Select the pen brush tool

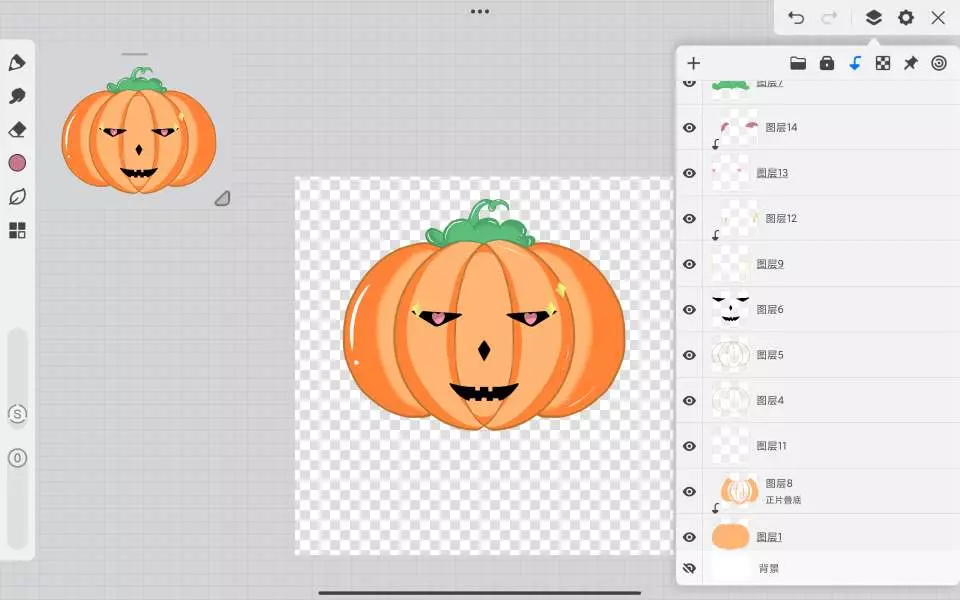(x=17, y=62)
